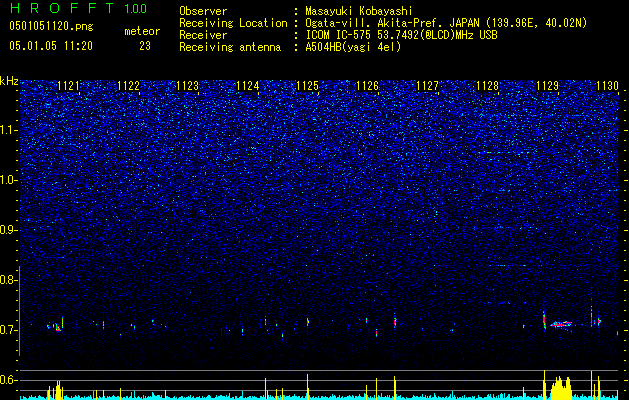The image size is (629, 400).
Task: Click the wide yellow intensity peak after 1129
Action: pyautogui.click(x=561, y=388)
